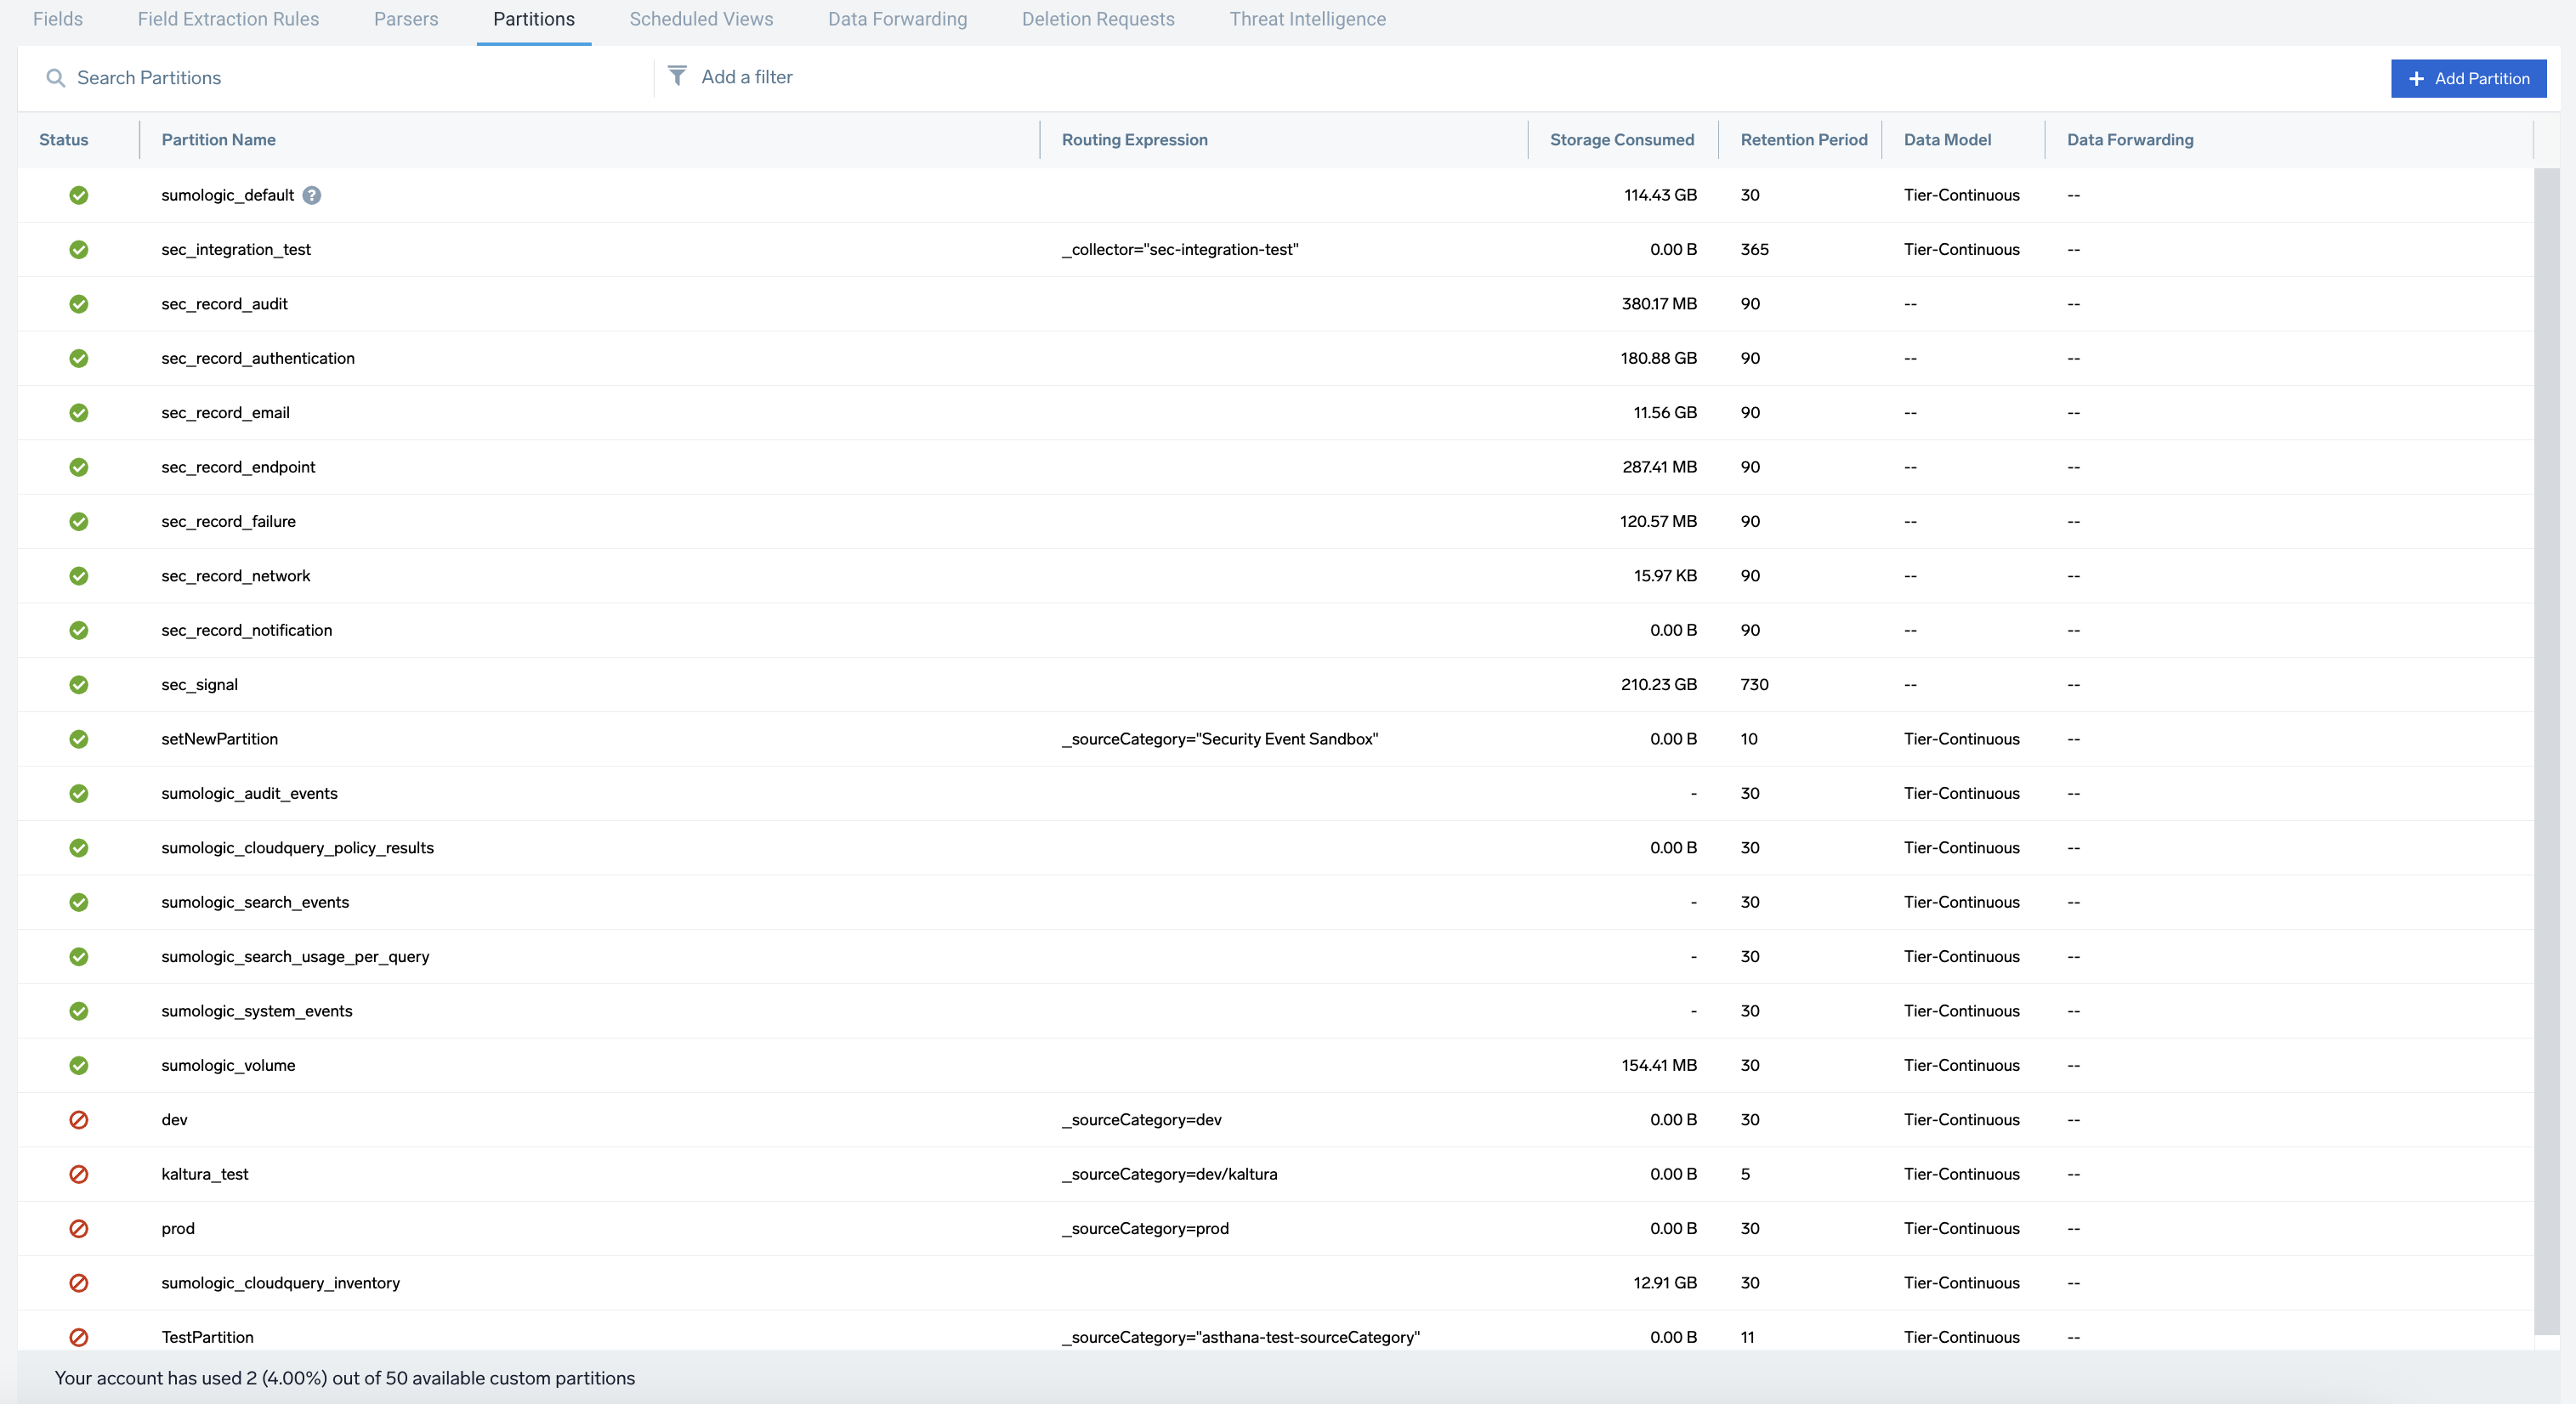2576x1404 pixels.
Task: Click inside the Search Partitions input field
Action: (300, 77)
